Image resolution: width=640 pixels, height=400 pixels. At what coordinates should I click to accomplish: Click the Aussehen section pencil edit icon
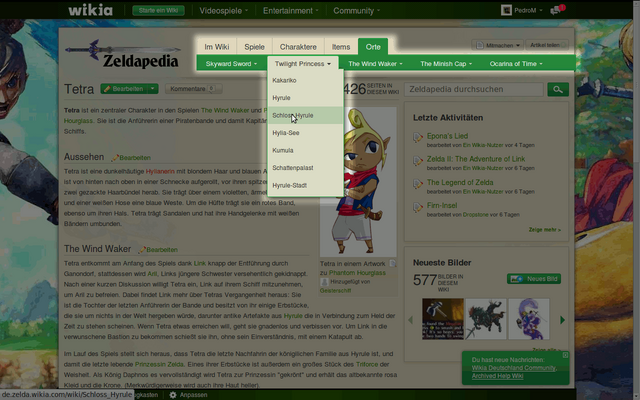pyautogui.click(x=115, y=158)
